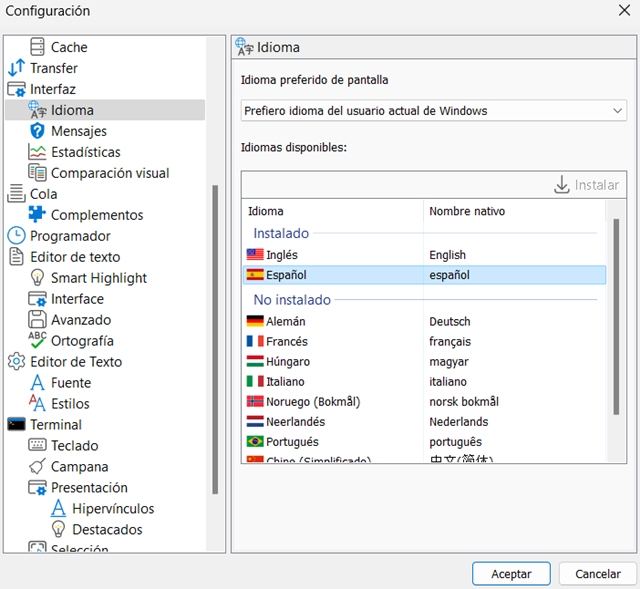This screenshot has width=640, height=589.
Task: Click the Estilos double-A icon
Action: [37, 403]
